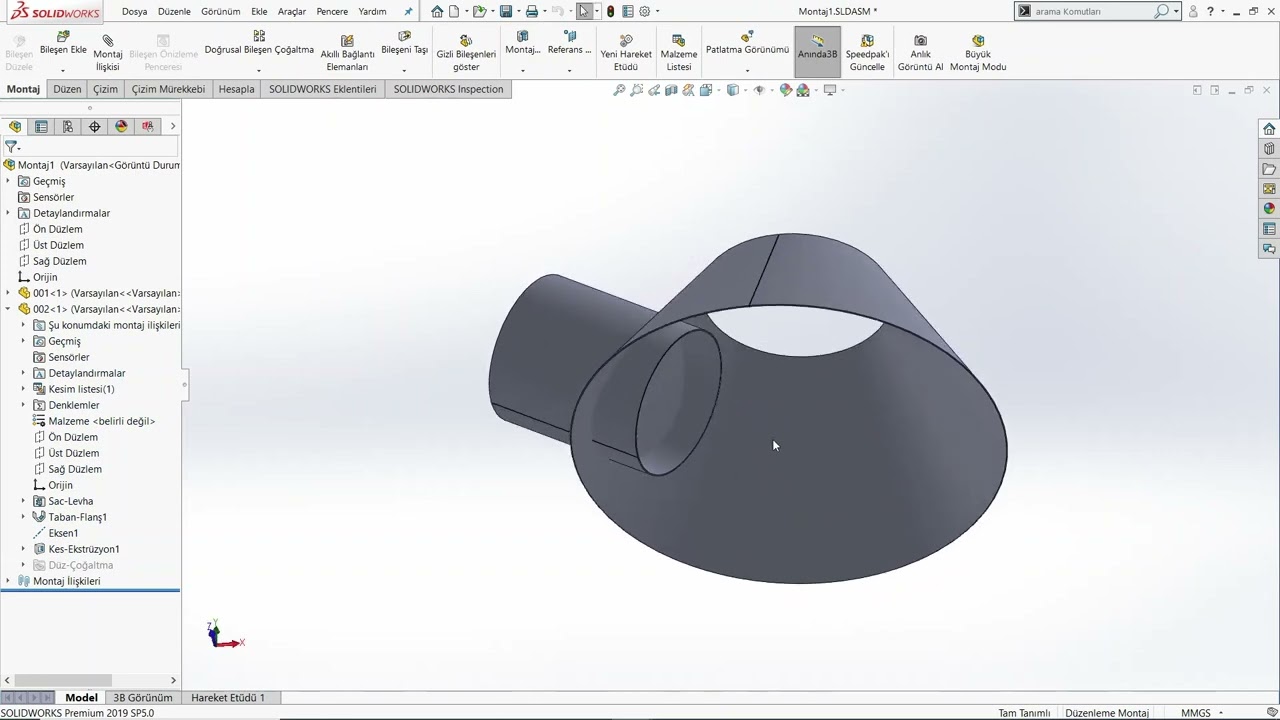Expand the 001<1> component node
This screenshot has height=720, width=1280.
click(8, 293)
